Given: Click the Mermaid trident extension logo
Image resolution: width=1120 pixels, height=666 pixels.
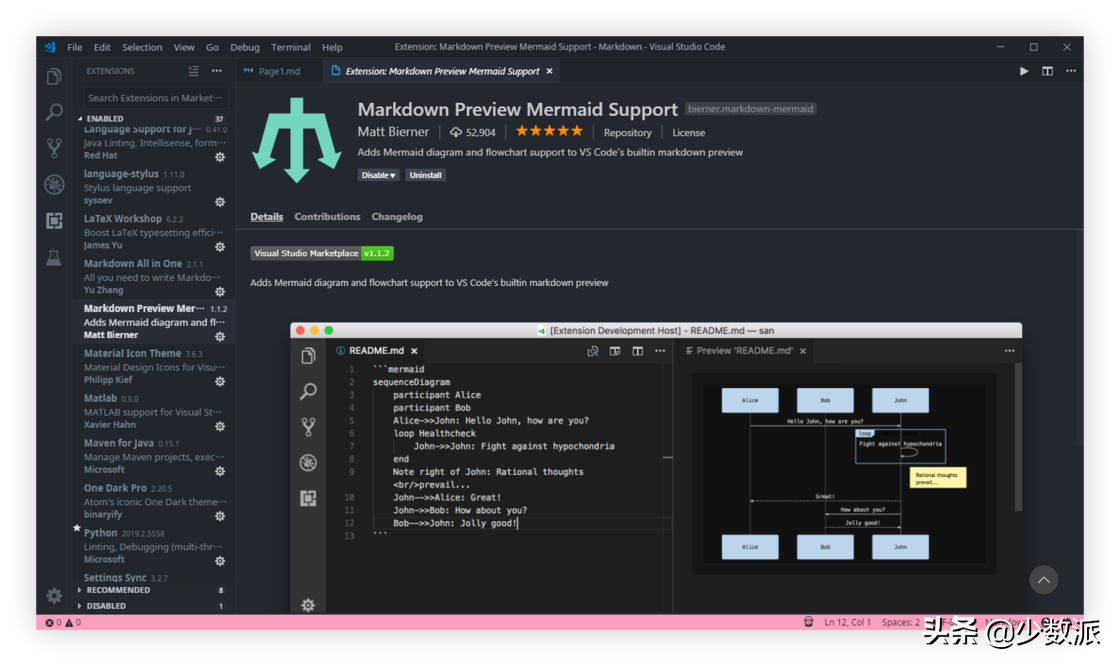Looking at the screenshot, I should [296, 140].
